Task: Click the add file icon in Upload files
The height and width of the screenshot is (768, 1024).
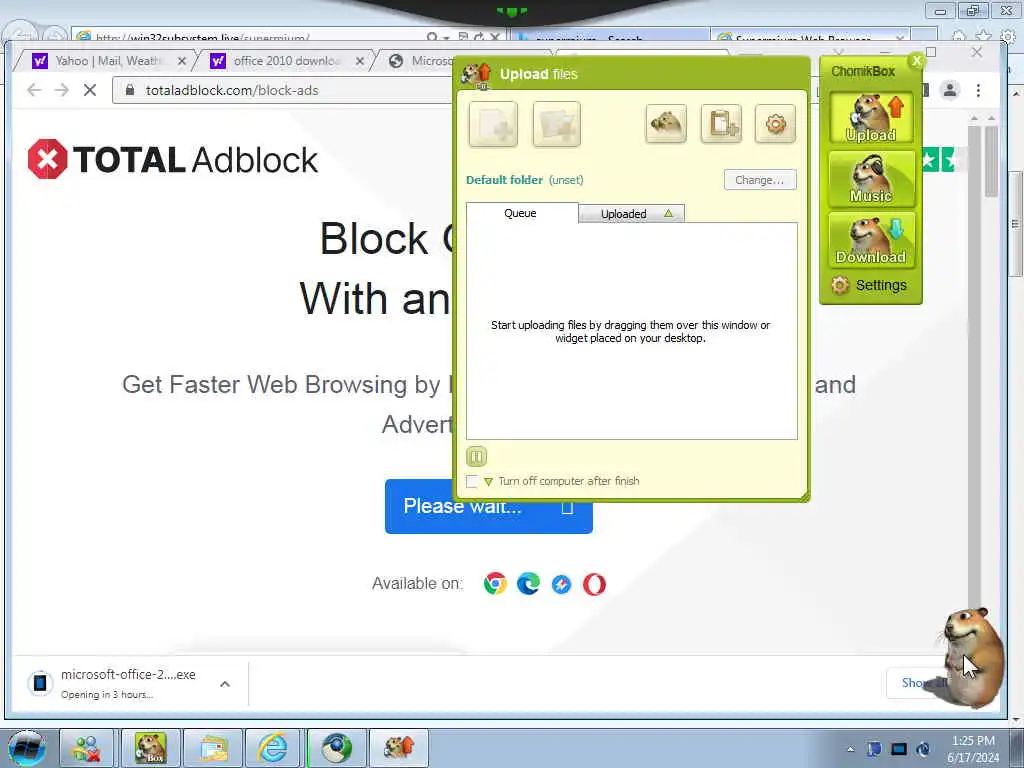Action: click(493, 124)
